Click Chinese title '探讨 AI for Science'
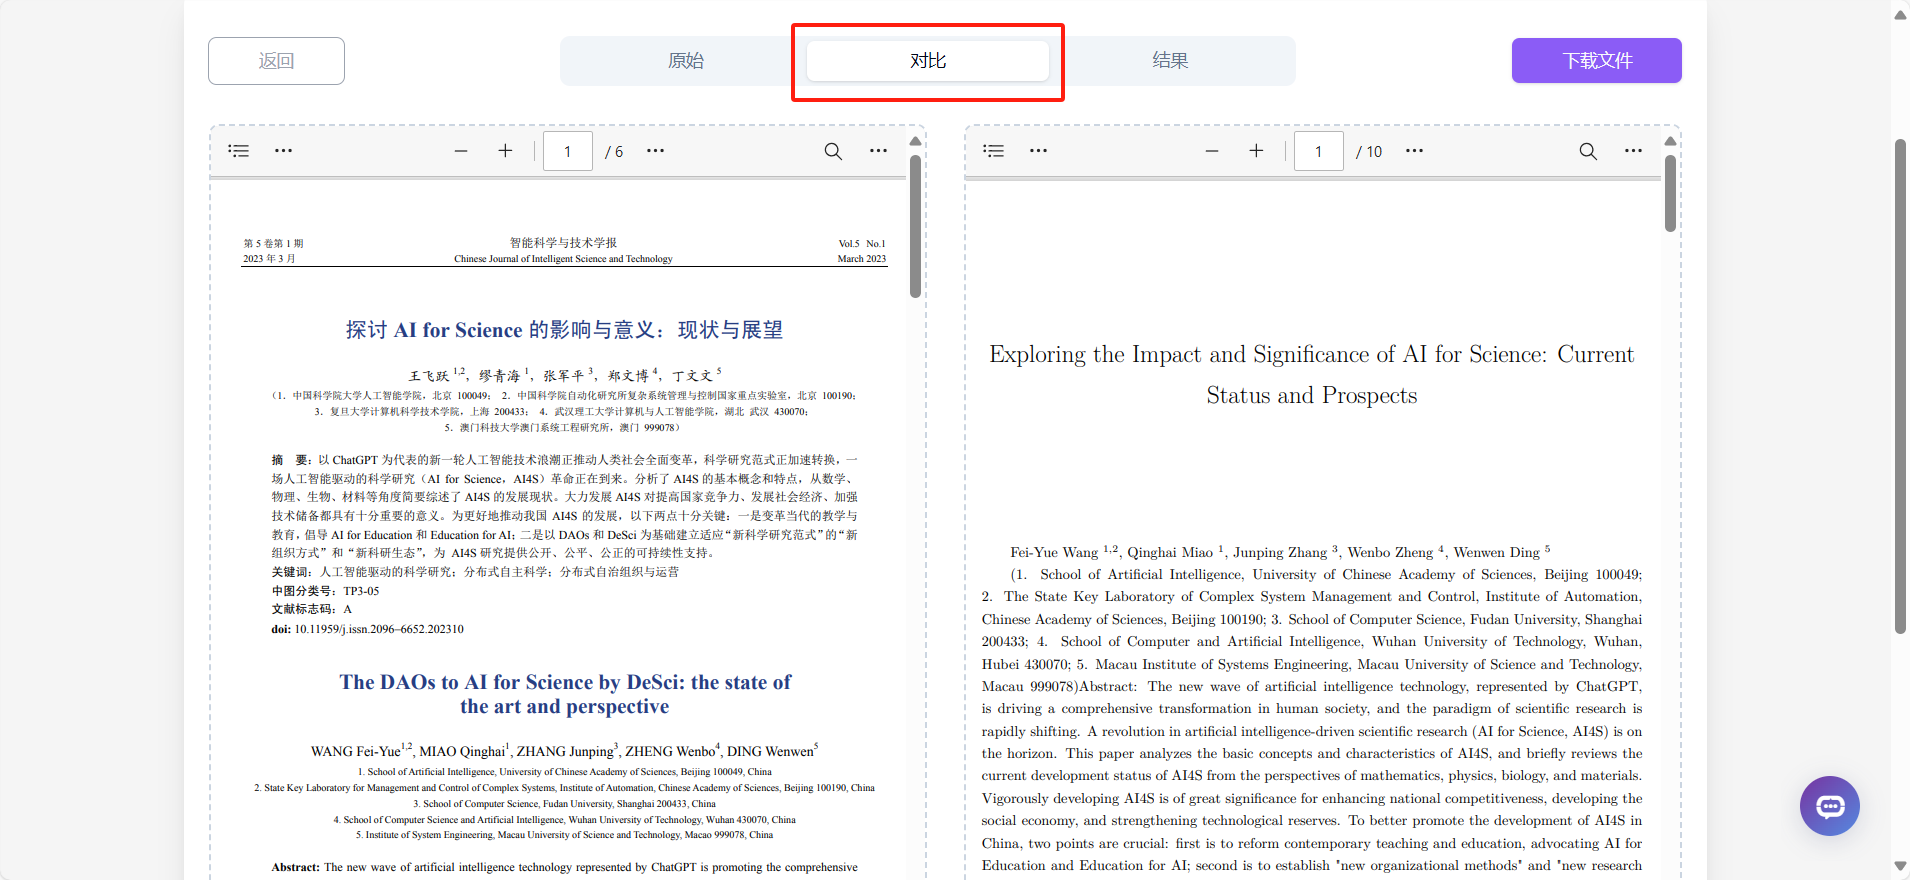Image resolution: width=1910 pixels, height=880 pixels. click(x=564, y=330)
